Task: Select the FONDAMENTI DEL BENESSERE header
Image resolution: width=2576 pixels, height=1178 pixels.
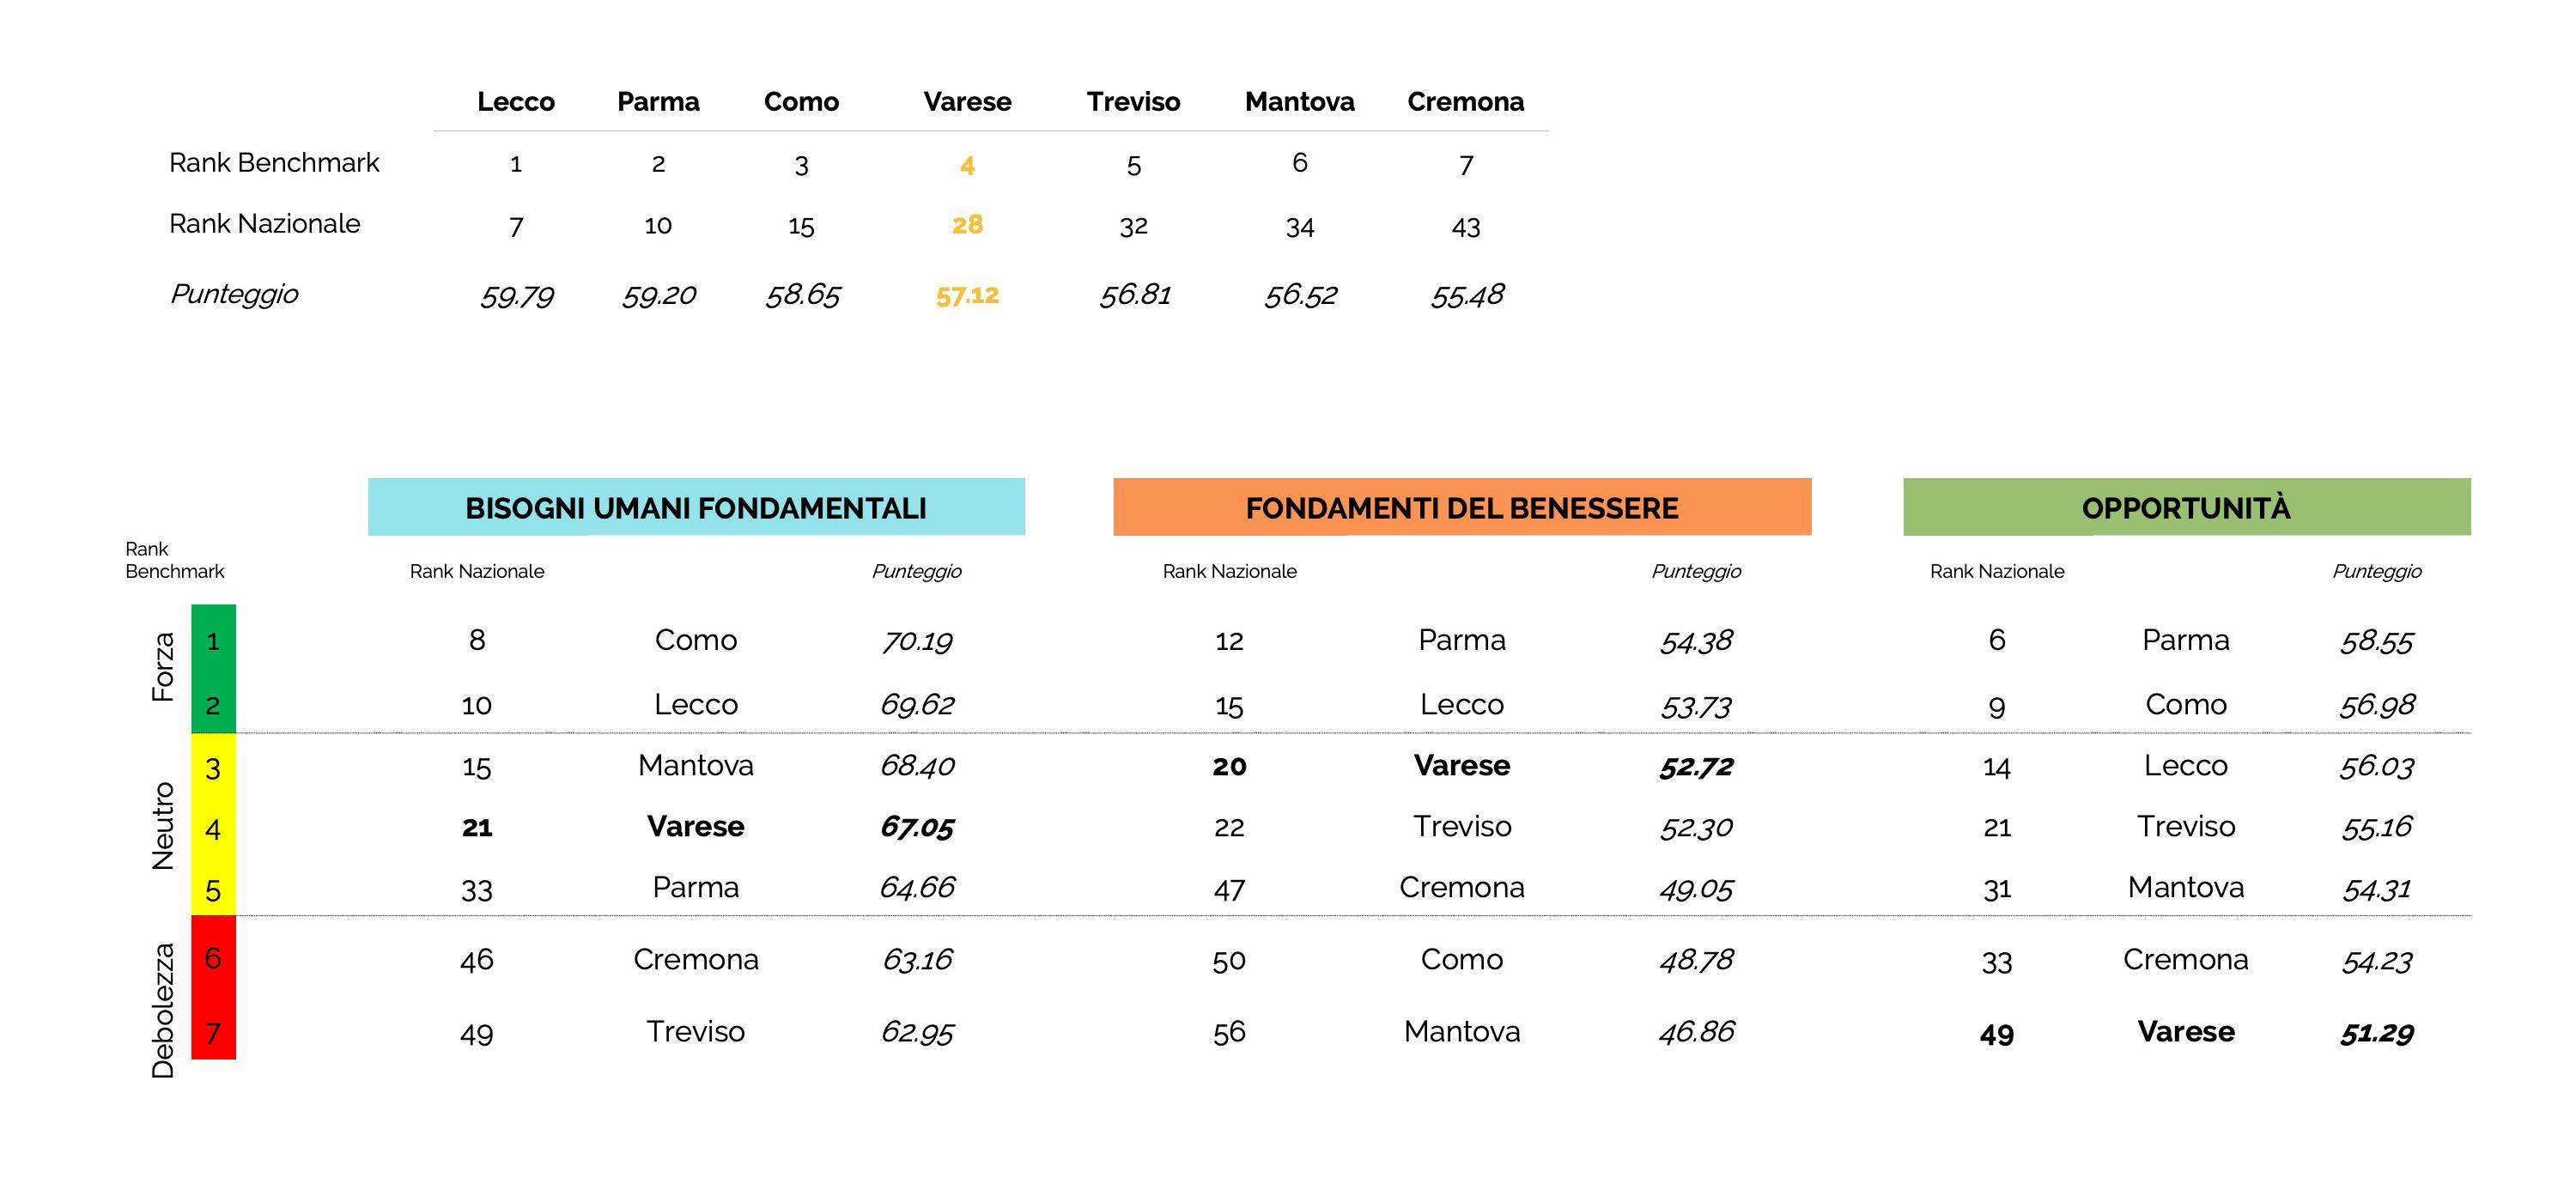Action: point(1462,507)
